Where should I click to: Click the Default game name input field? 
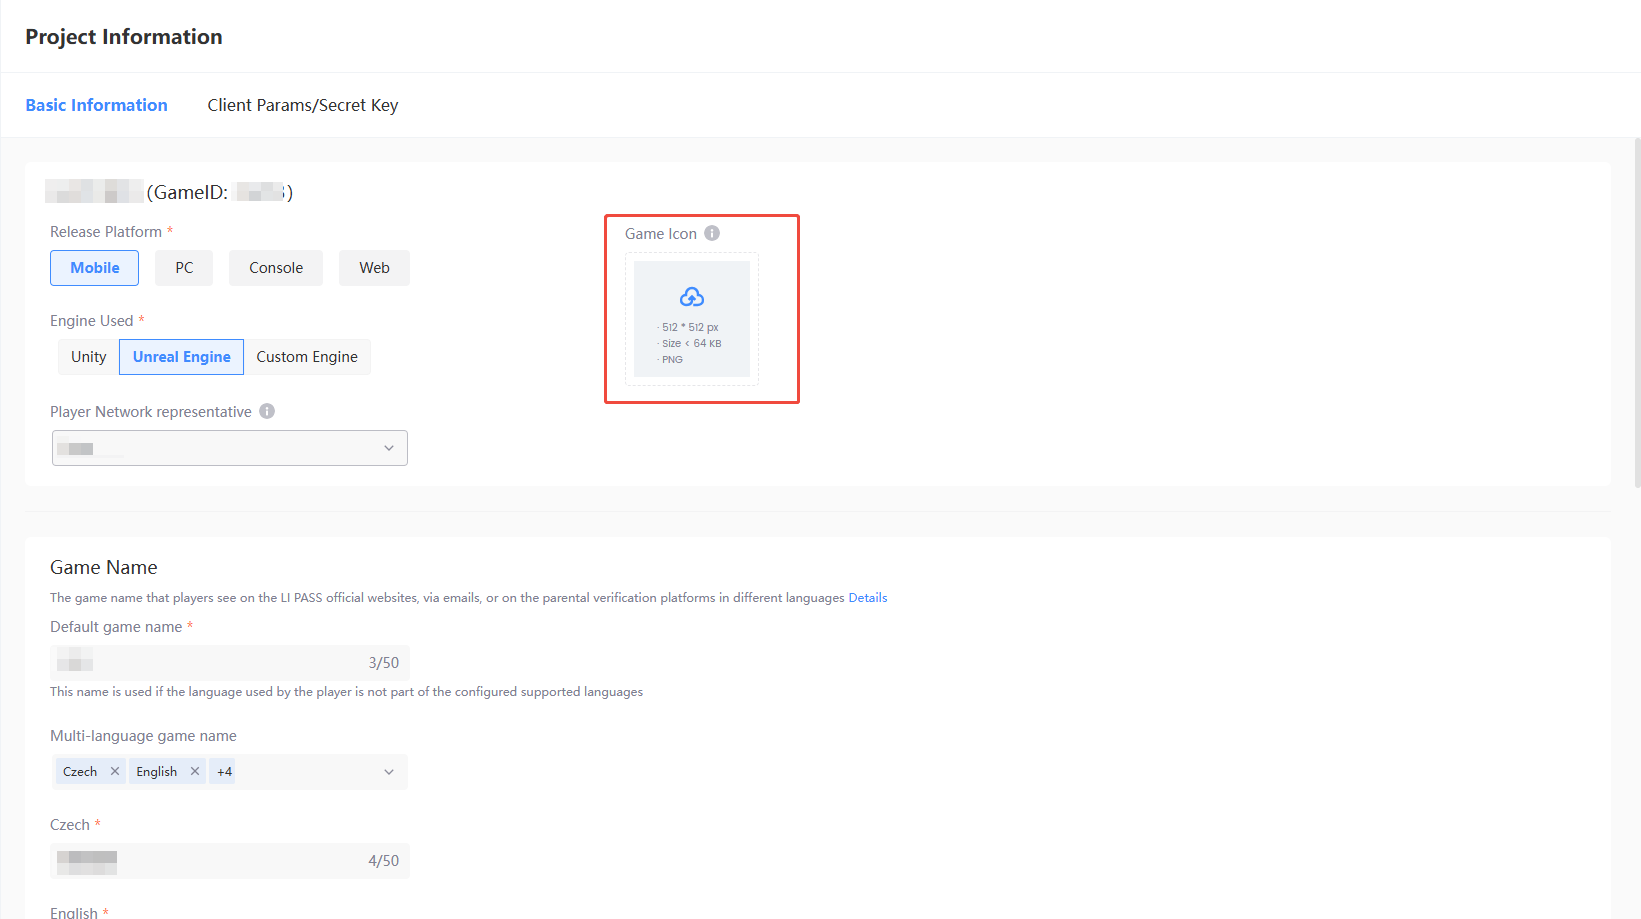[x=230, y=663]
